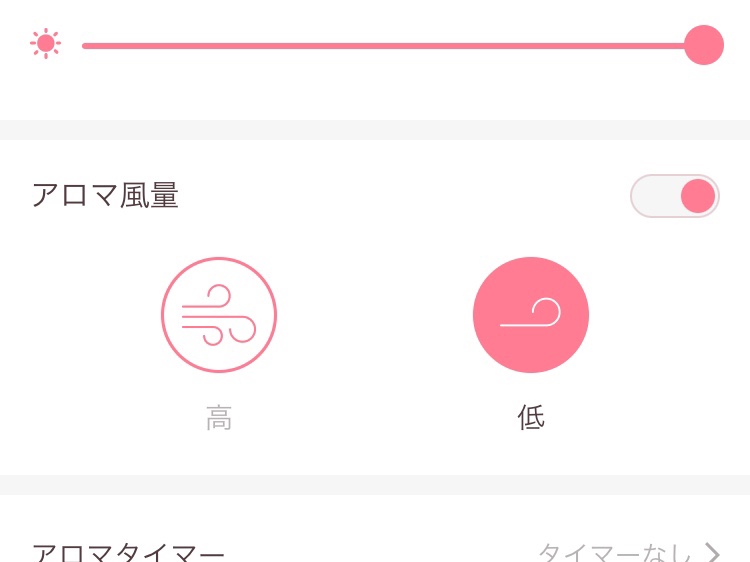Tap the 低 label under the breeze icon

pyautogui.click(x=531, y=417)
